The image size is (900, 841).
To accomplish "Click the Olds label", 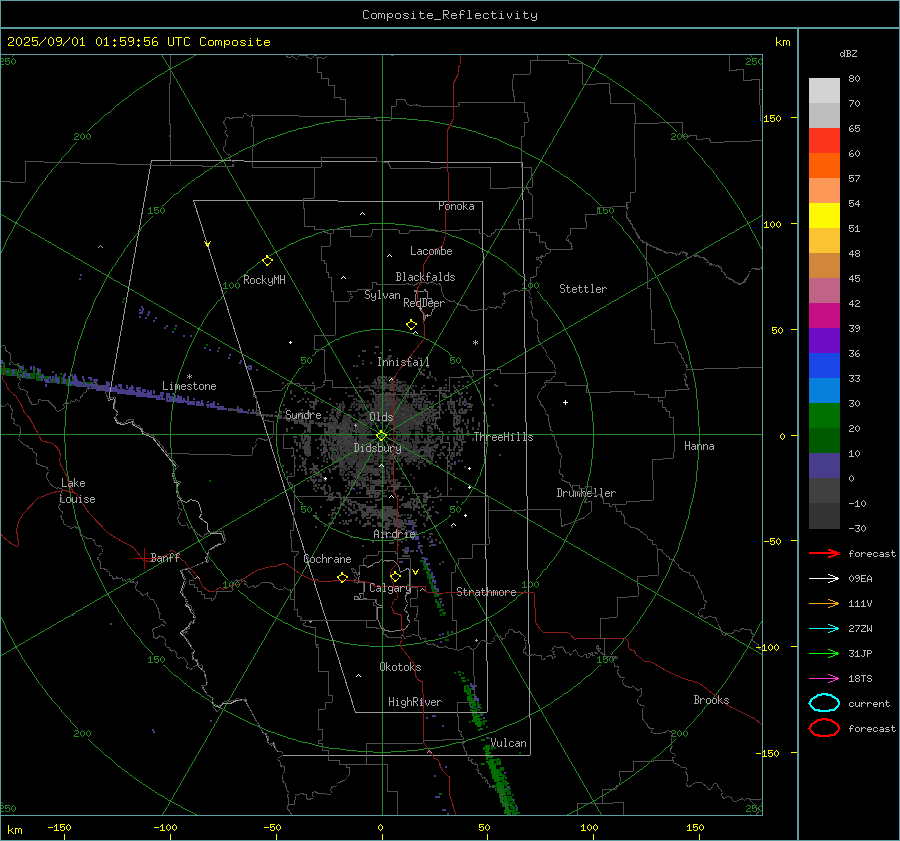I will (381, 417).
